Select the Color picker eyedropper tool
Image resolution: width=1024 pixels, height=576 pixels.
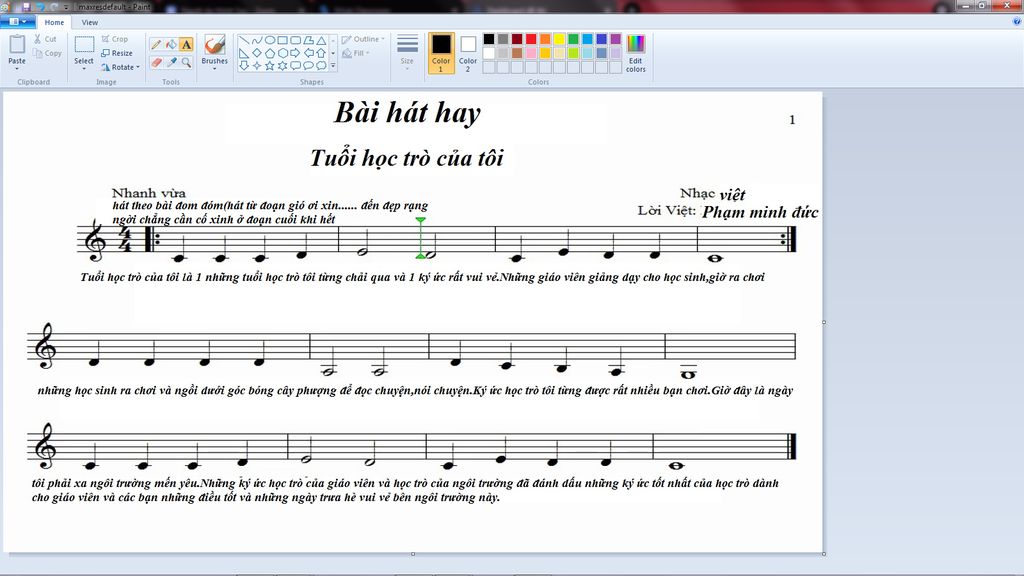171,62
